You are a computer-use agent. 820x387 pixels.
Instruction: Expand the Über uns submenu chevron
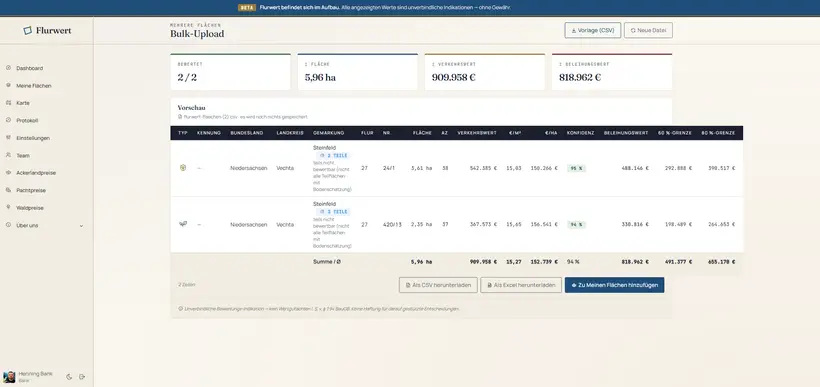(x=81, y=225)
